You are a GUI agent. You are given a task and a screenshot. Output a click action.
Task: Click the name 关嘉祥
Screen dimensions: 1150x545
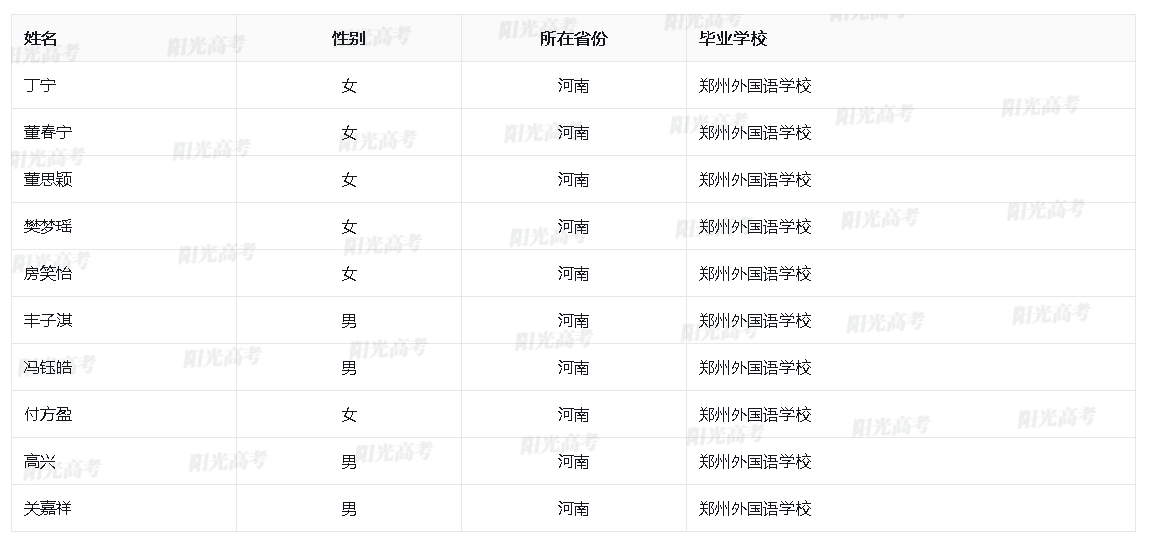48,509
